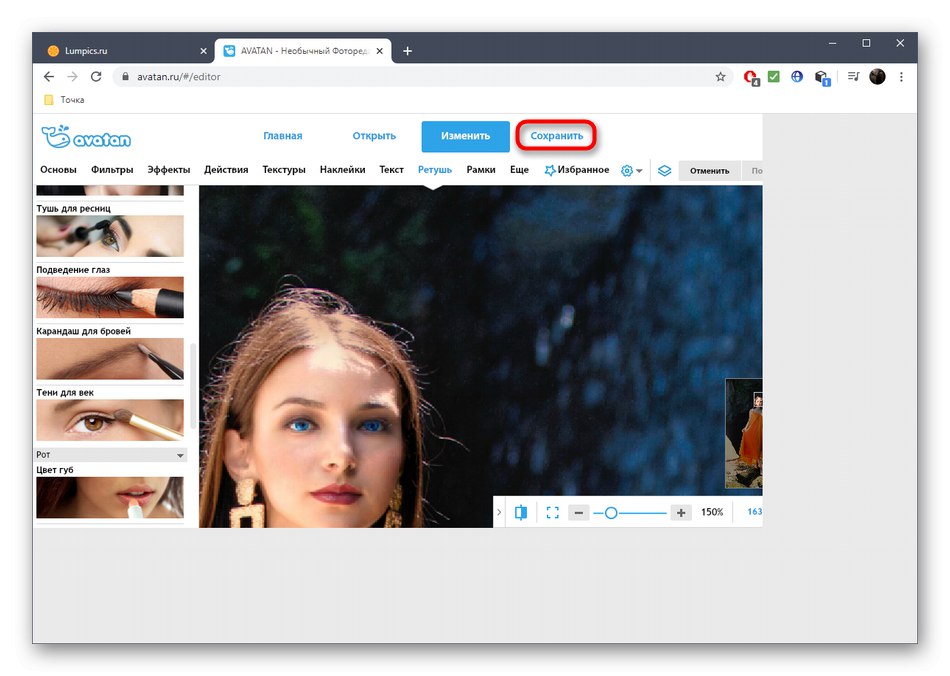Click the 150% zoom value
This screenshot has width=950, height=676.
click(x=712, y=512)
